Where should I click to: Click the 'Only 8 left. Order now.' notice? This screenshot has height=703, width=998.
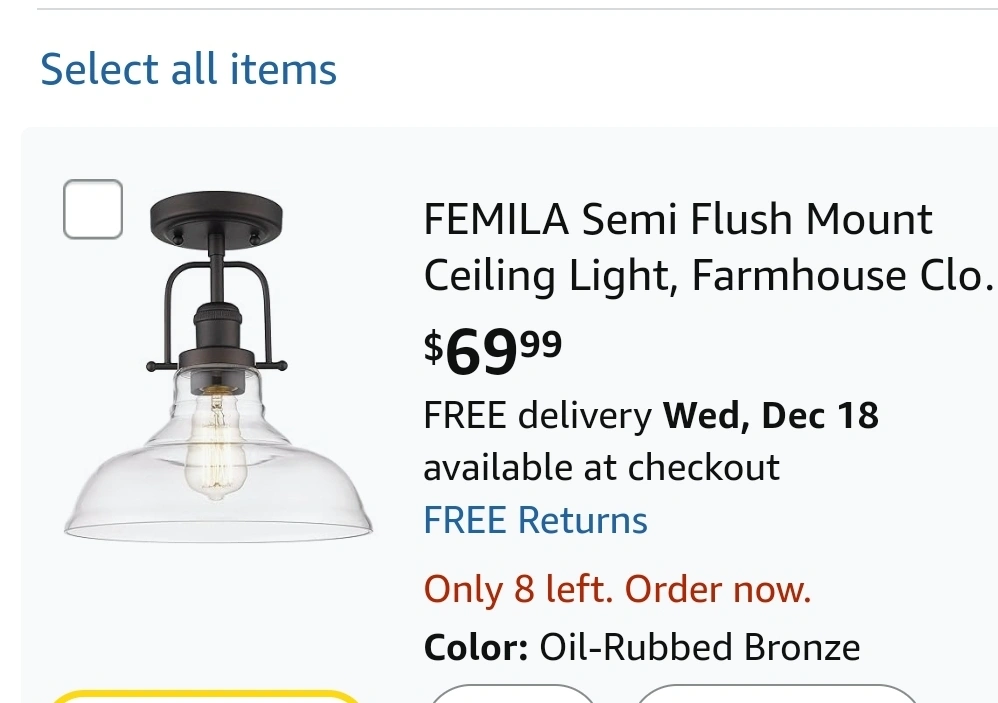tap(617, 589)
